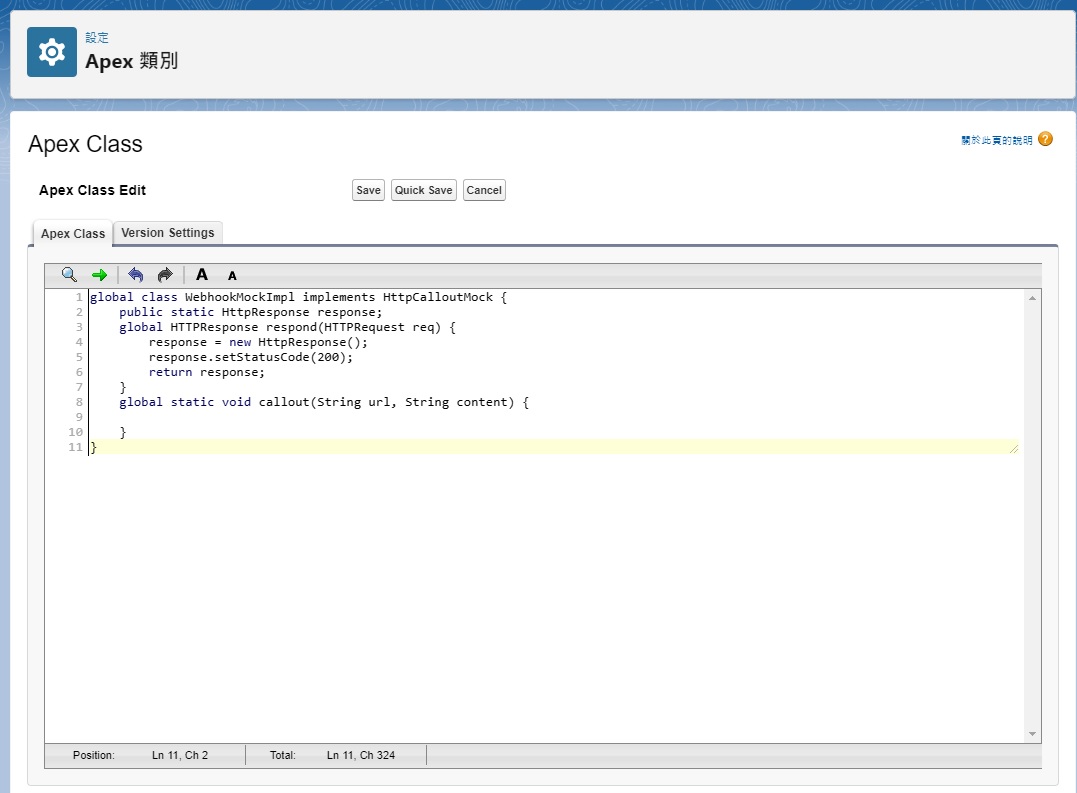Click the editor scrollbar down arrow
This screenshot has width=1077, height=793.
click(x=1033, y=734)
